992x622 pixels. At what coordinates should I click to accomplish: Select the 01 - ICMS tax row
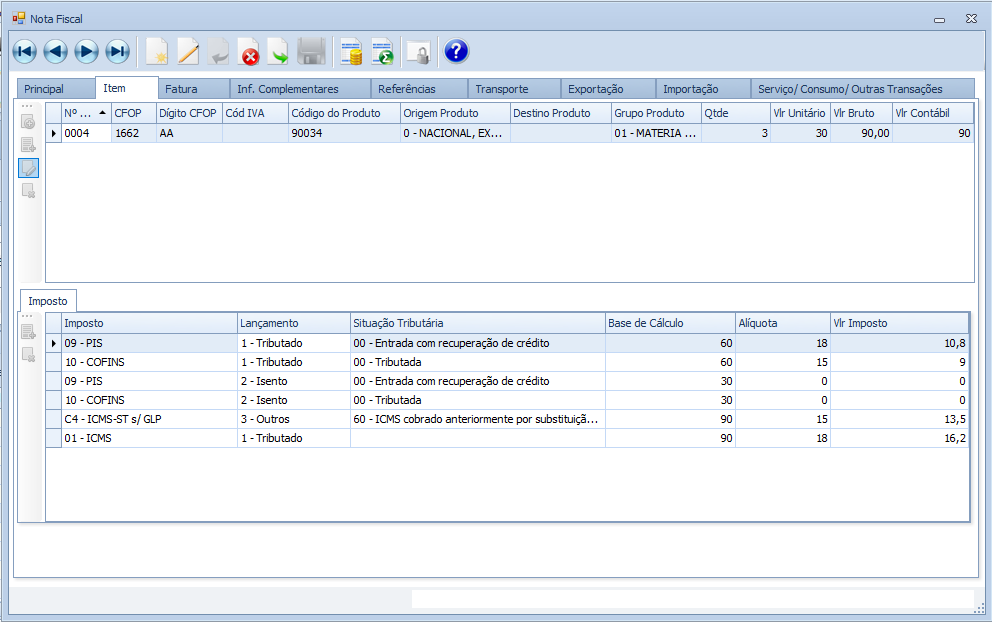[148, 438]
